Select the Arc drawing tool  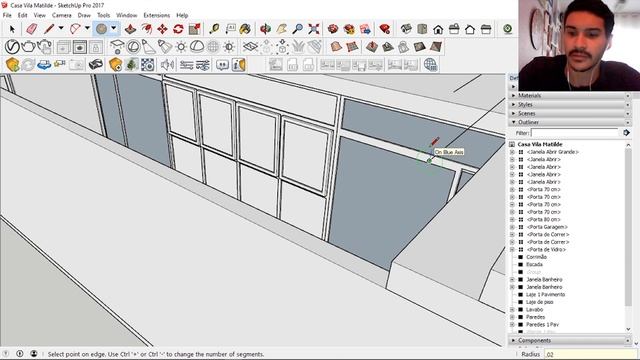click(75, 29)
